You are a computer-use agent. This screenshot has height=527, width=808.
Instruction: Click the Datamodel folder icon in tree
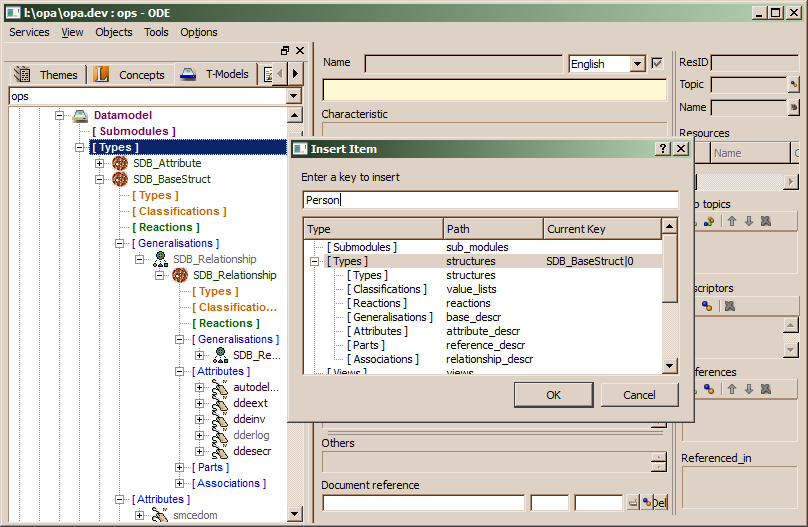[80, 116]
